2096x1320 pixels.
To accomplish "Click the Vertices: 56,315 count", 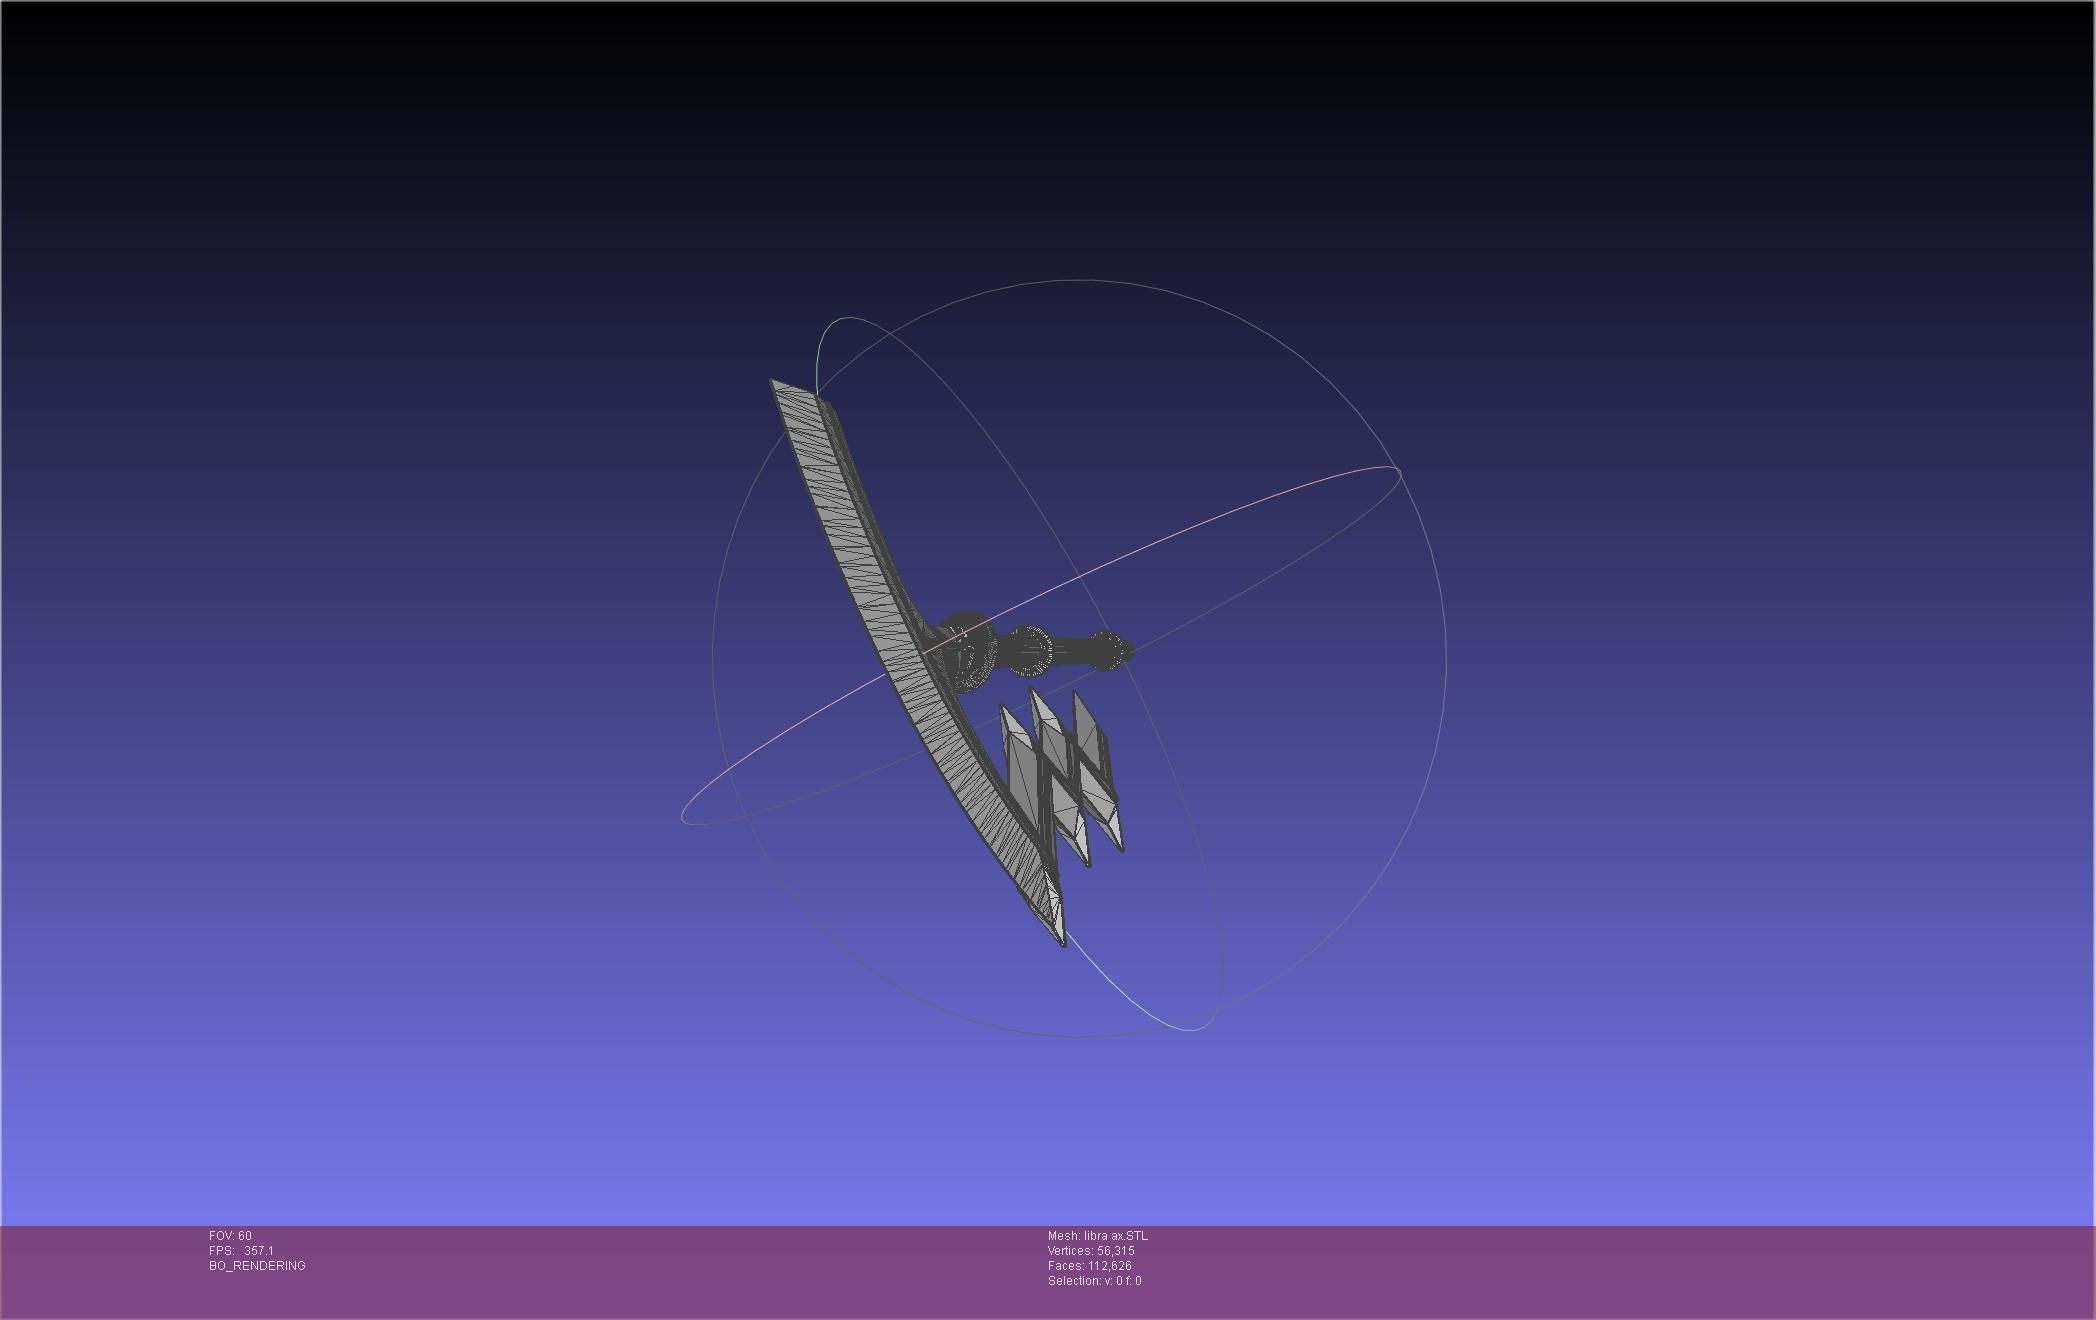I will (1091, 1250).
